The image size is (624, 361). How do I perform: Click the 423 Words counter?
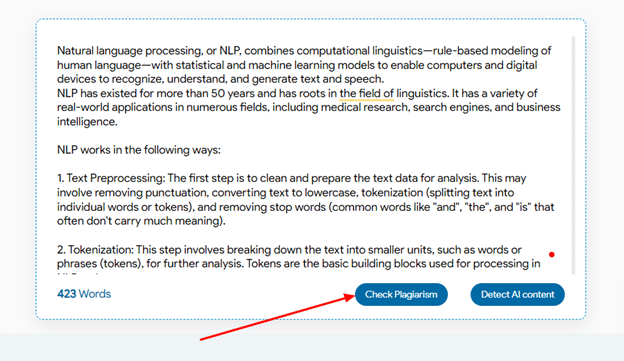click(84, 294)
